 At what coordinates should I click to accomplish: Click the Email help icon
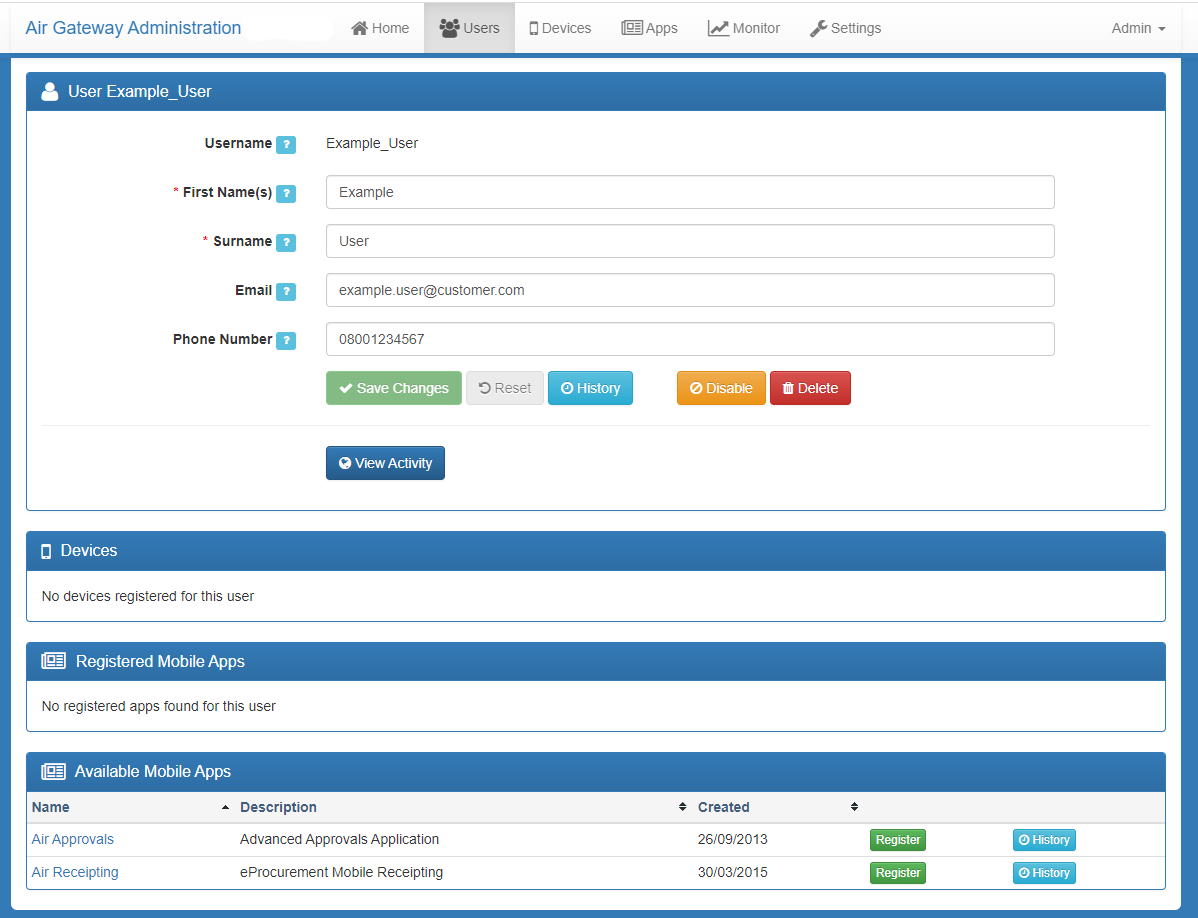286,291
